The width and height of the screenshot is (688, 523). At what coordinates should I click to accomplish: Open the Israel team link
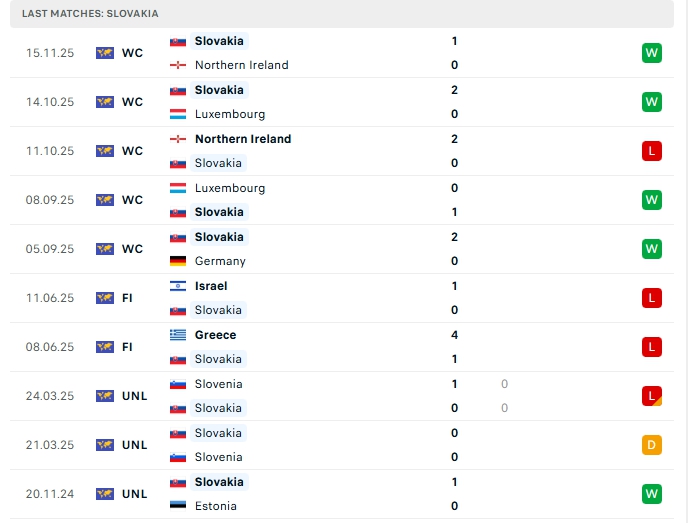[x=211, y=286]
